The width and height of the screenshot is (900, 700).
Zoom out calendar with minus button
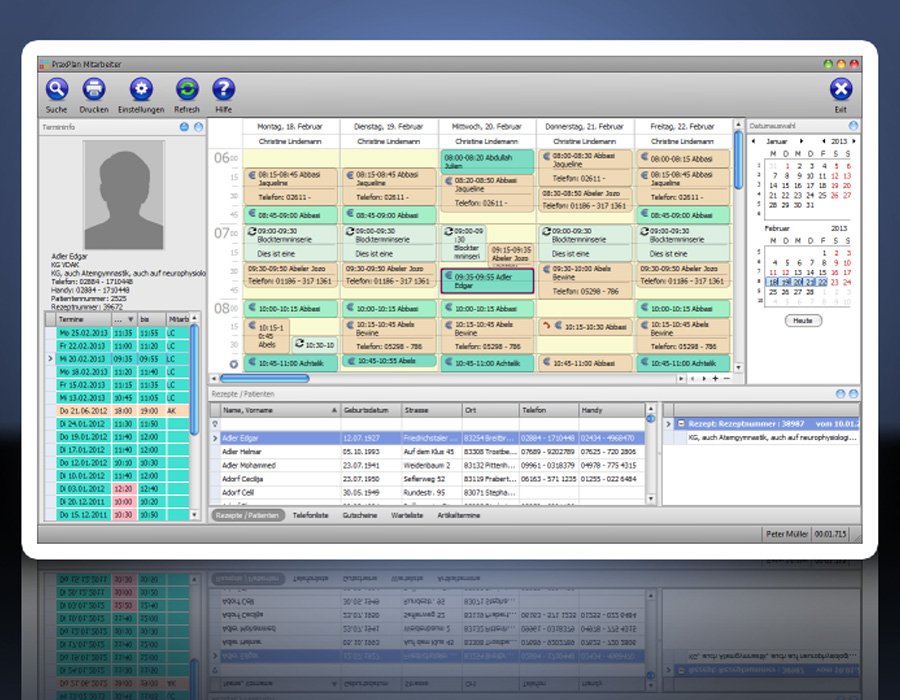point(727,379)
